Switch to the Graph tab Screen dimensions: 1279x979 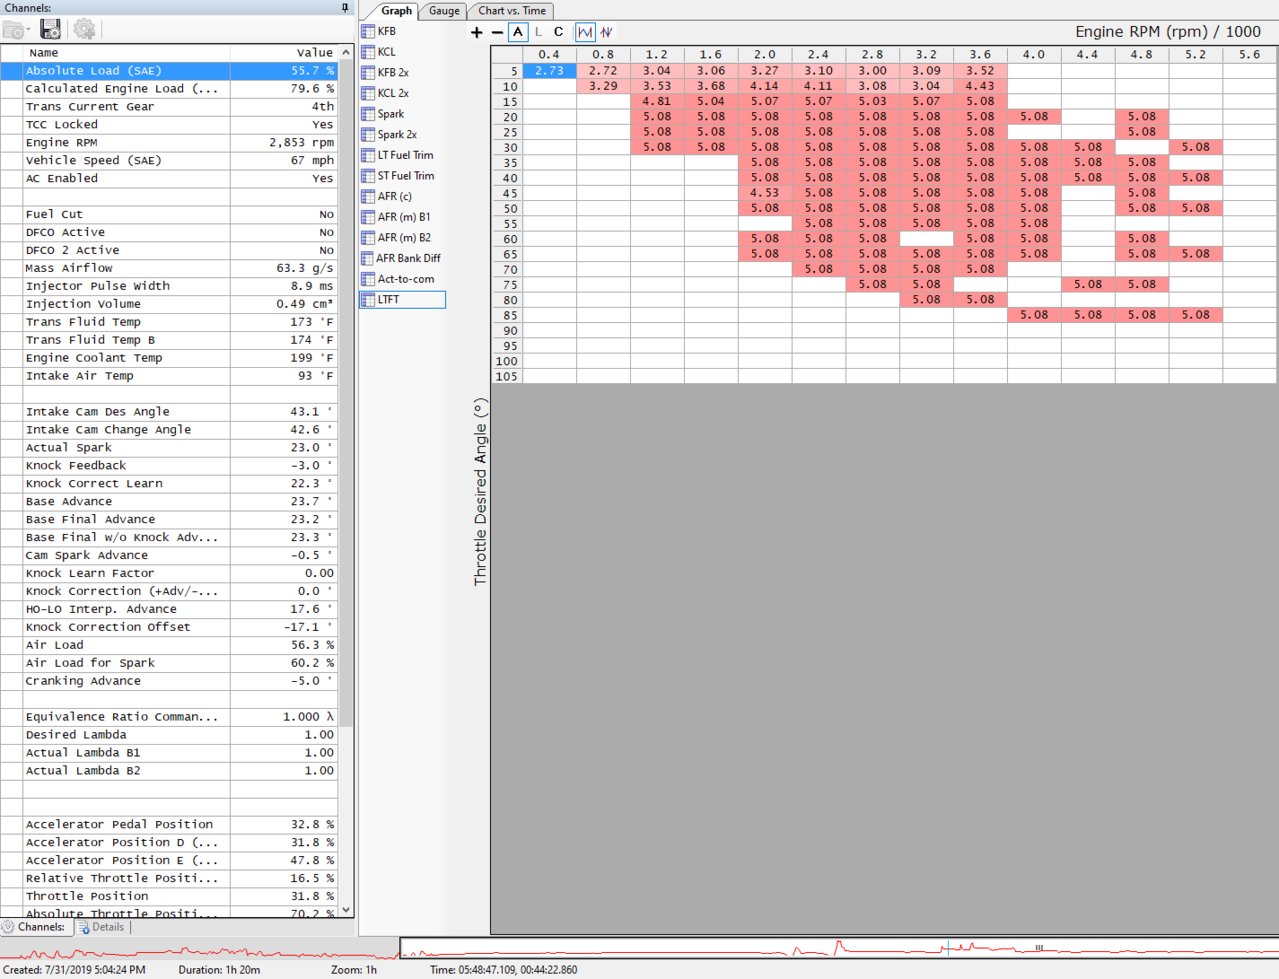tap(396, 11)
